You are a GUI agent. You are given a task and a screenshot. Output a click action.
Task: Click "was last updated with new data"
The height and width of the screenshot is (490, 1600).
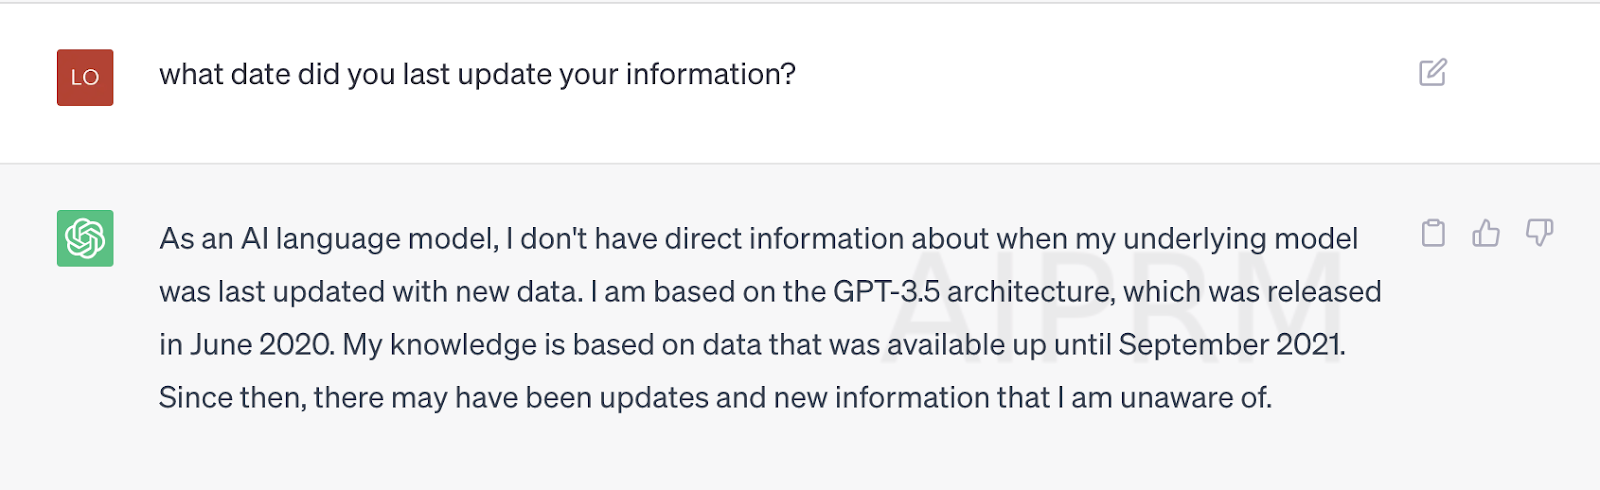tap(370, 292)
